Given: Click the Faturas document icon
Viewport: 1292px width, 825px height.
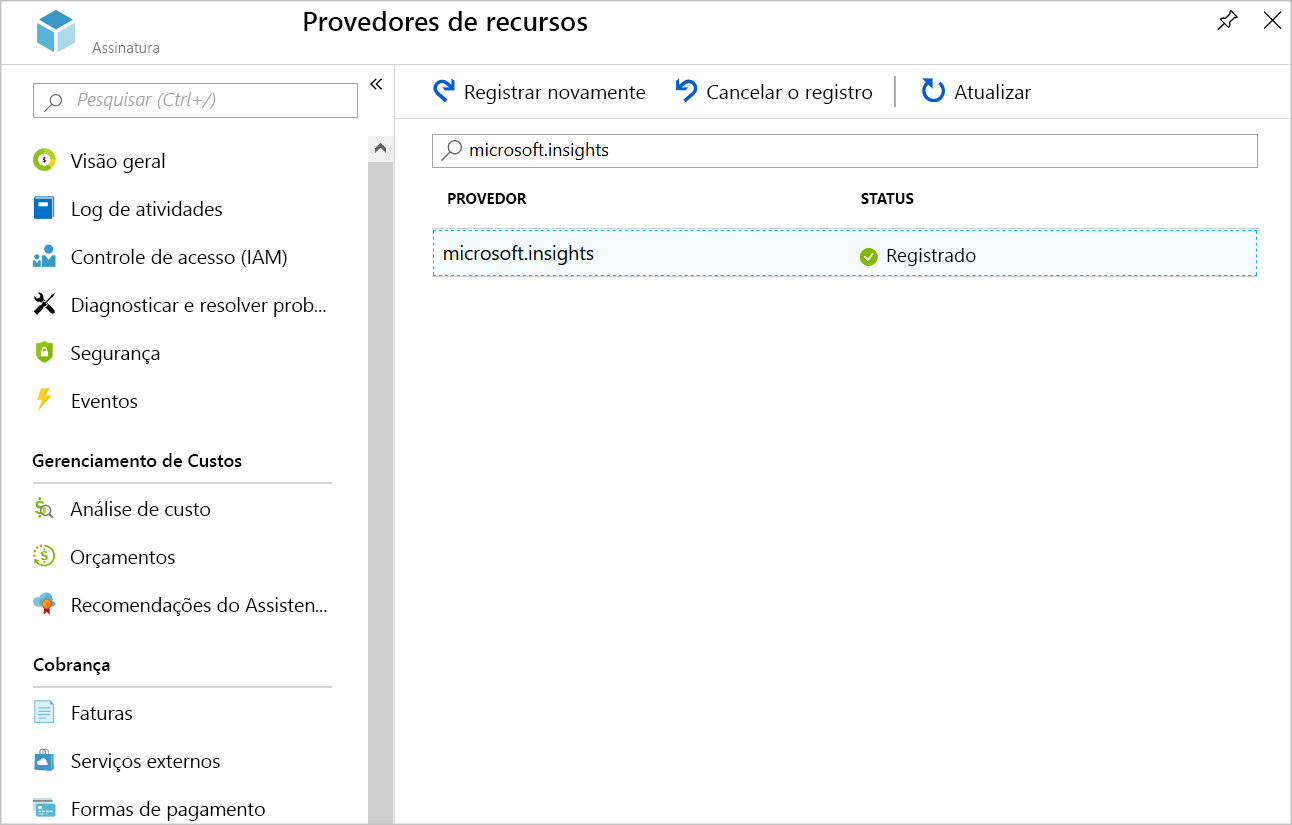Looking at the screenshot, I should pyautogui.click(x=44, y=713).
